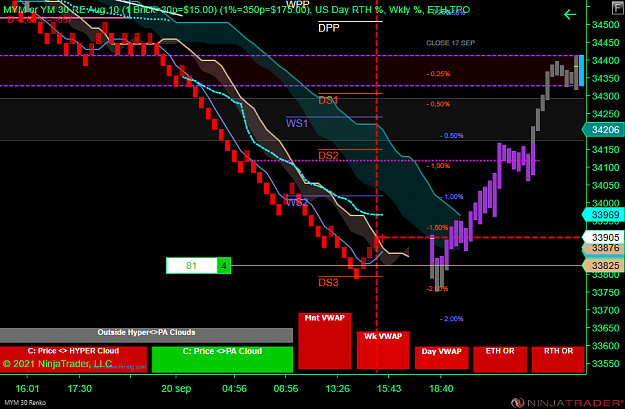This screenshot has height=409, width=625.
Task: Click the 15:43 time axis label
Action: click(389, 389)
